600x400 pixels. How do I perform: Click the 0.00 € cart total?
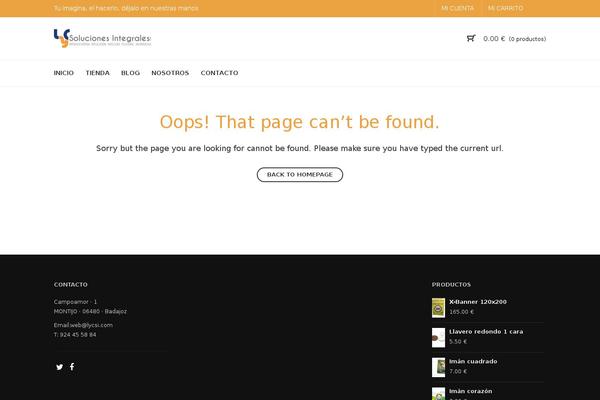[494, 39]
